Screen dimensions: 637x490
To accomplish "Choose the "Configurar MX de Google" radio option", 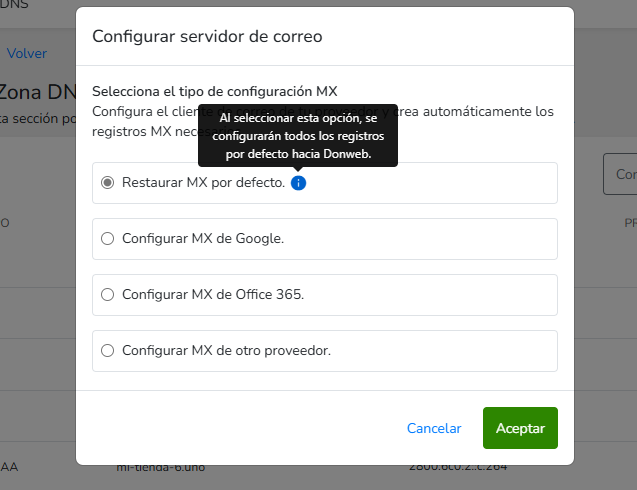I will [x=108, y=239].
